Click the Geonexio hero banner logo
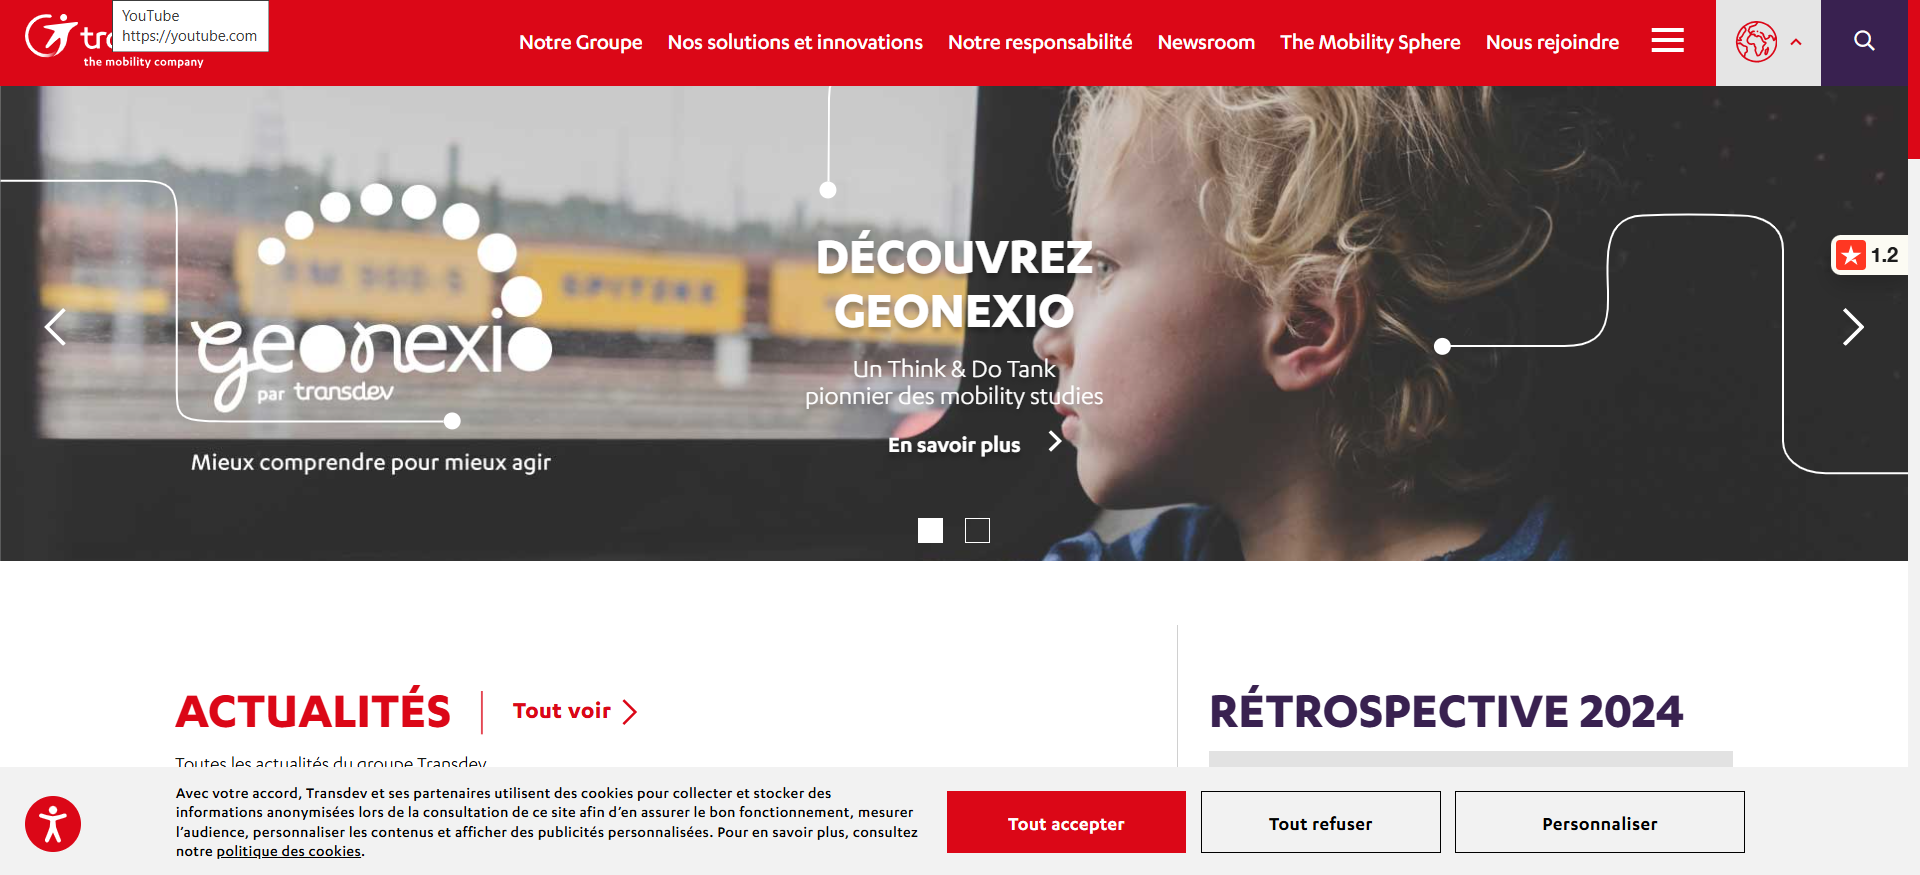 click(x=370, y=300)
